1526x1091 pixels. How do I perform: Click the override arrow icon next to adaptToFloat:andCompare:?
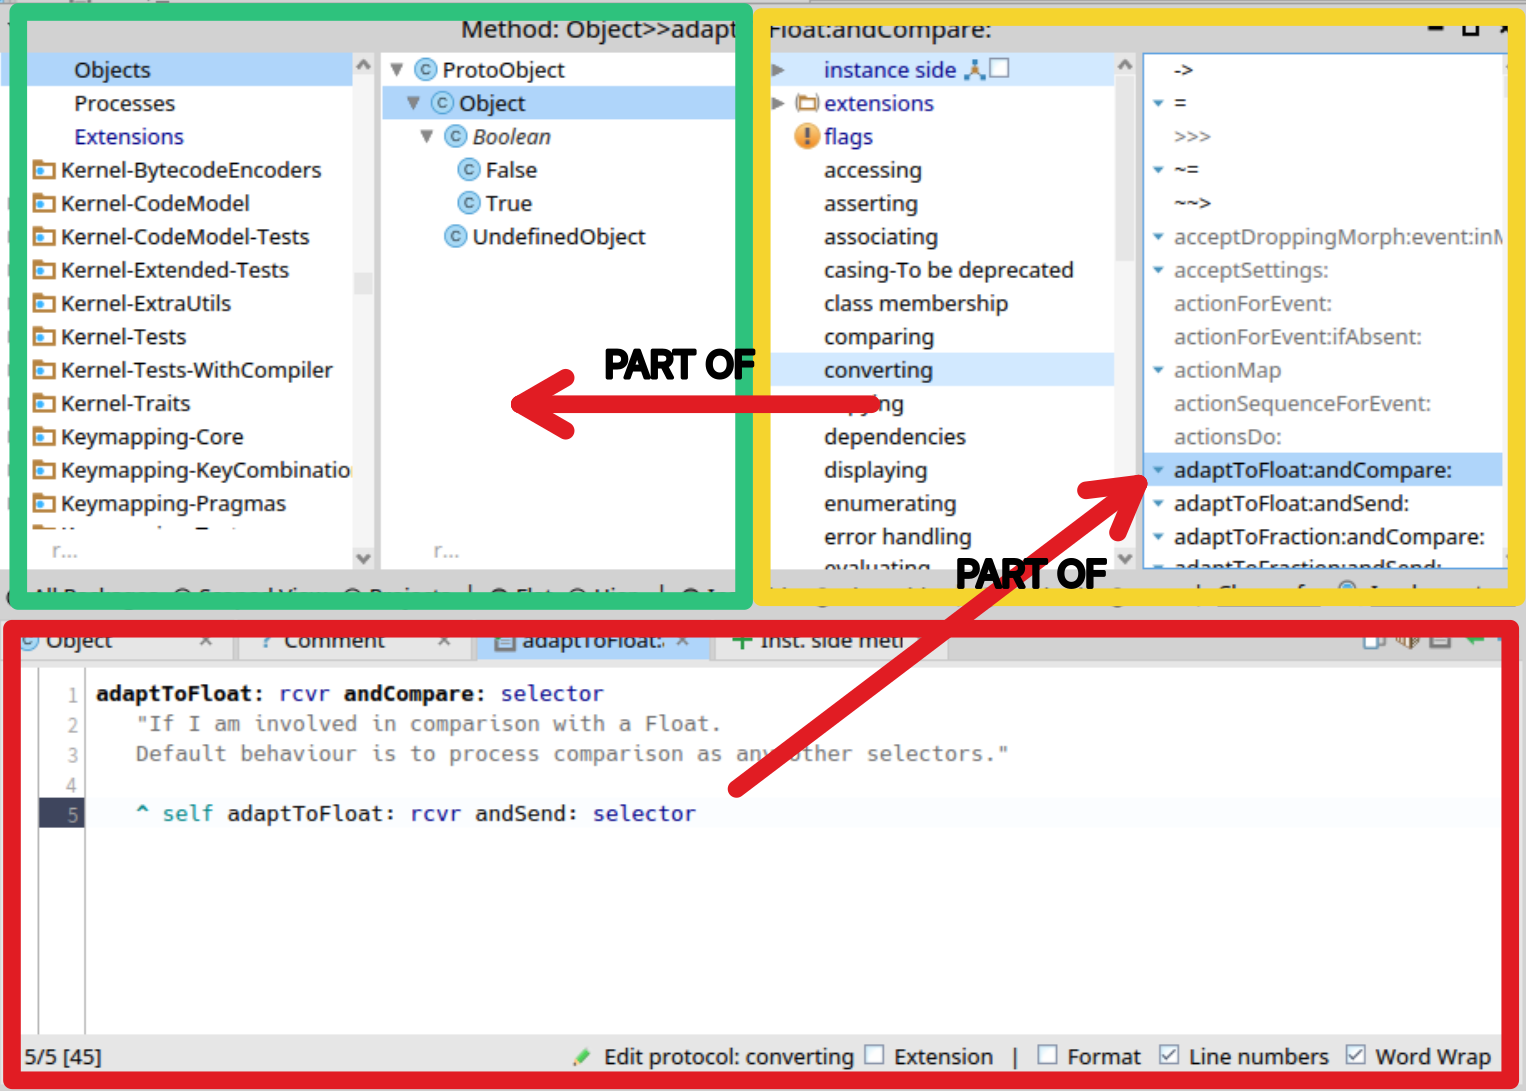tap(1158, 470)
